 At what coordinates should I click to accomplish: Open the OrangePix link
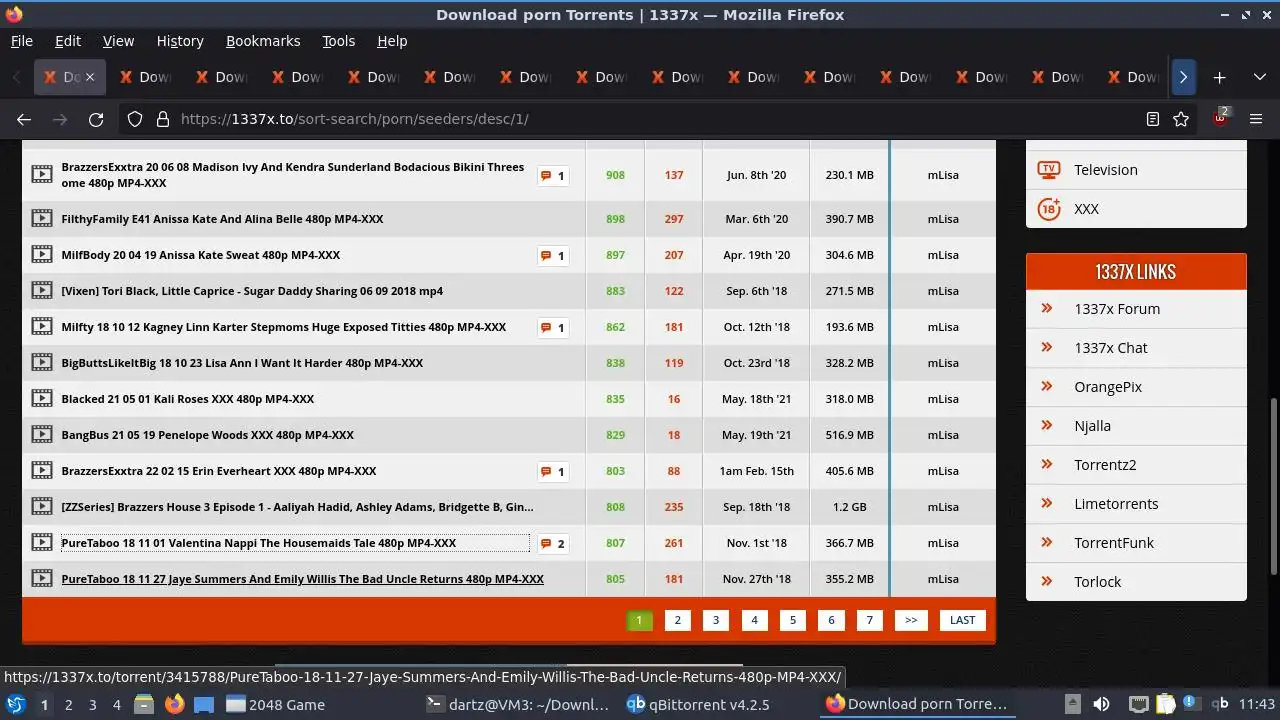coord(1108,387)
